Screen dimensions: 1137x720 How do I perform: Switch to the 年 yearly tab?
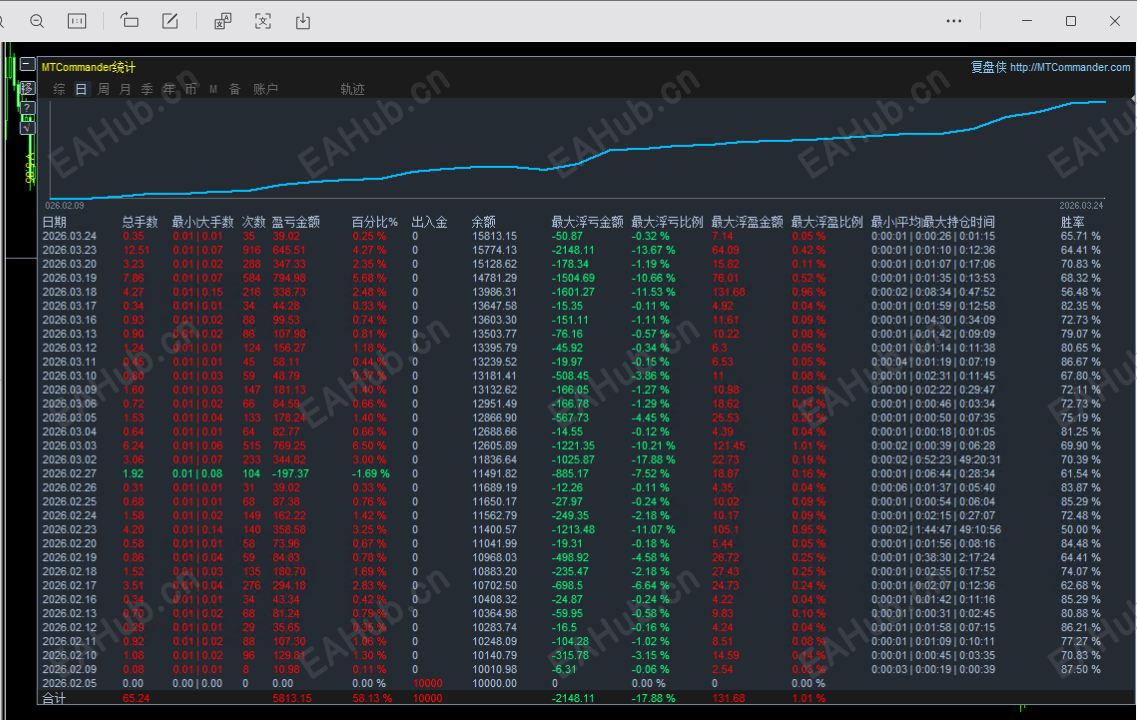point(169,89)
